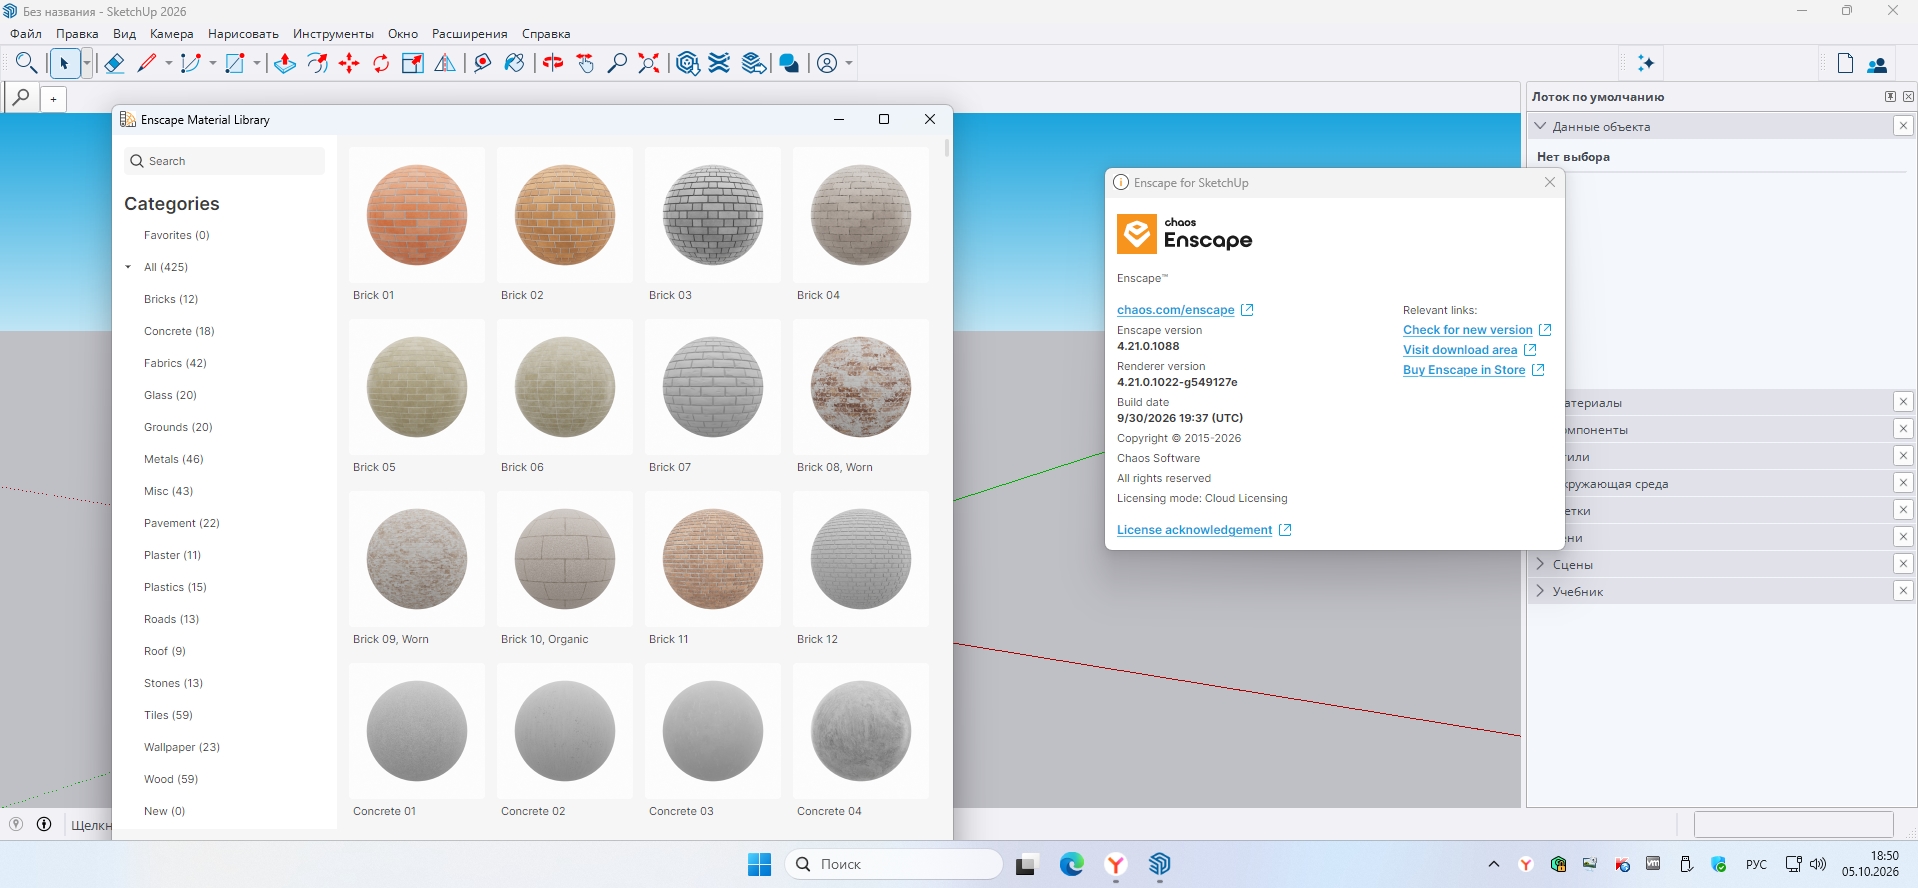Viewport: 1918px width, 888px height.
Task: Select the arrow Select tool
Action: (x=64, y=63)
